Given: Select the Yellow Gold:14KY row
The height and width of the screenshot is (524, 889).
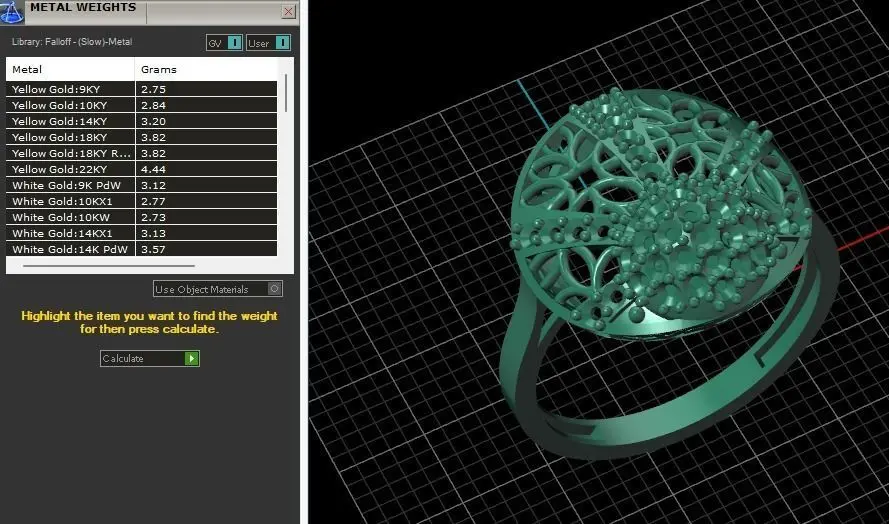Looking at the screenshot, I should tap(141, 121).
